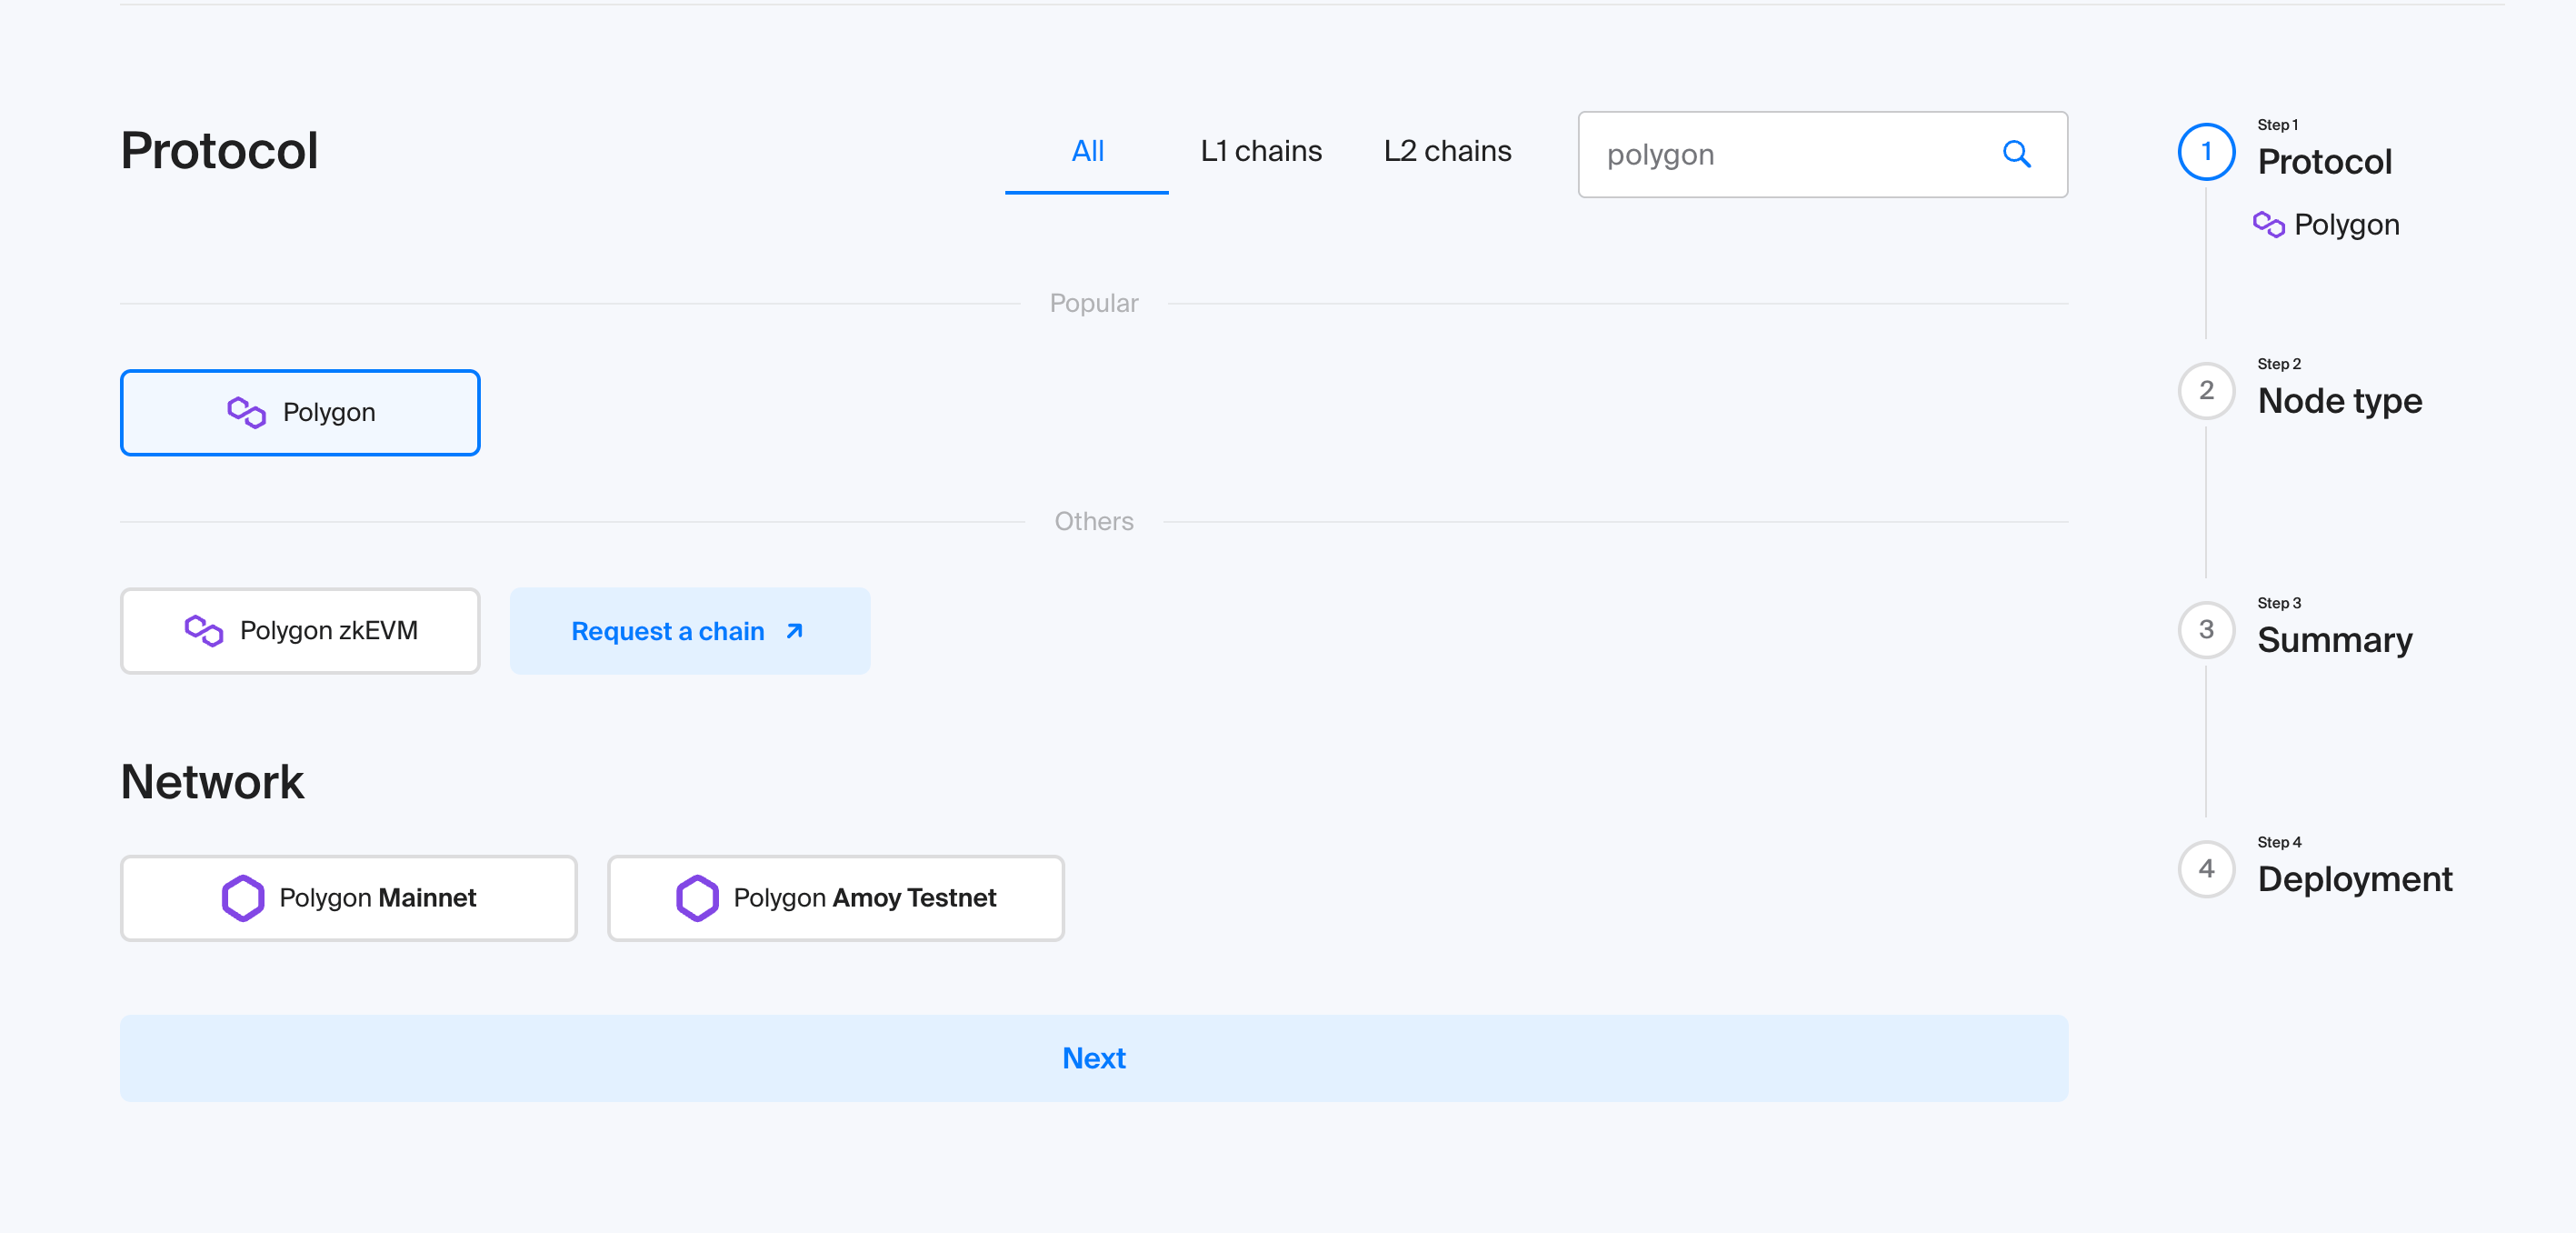
Task: Select Polygon Mainnet network option
Action: (348, 897)
